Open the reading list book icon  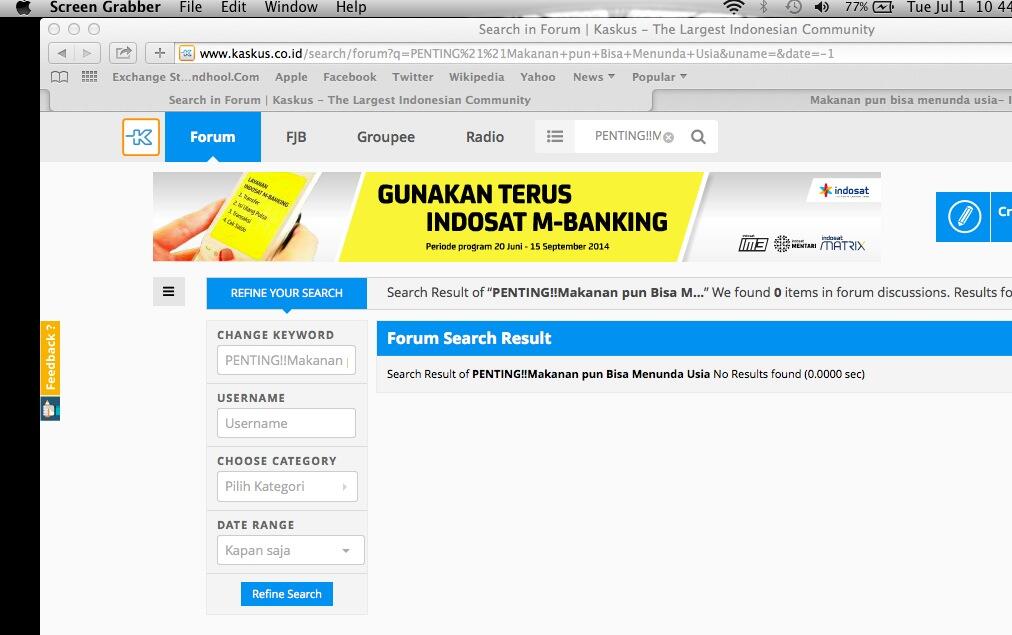[59, 77]
